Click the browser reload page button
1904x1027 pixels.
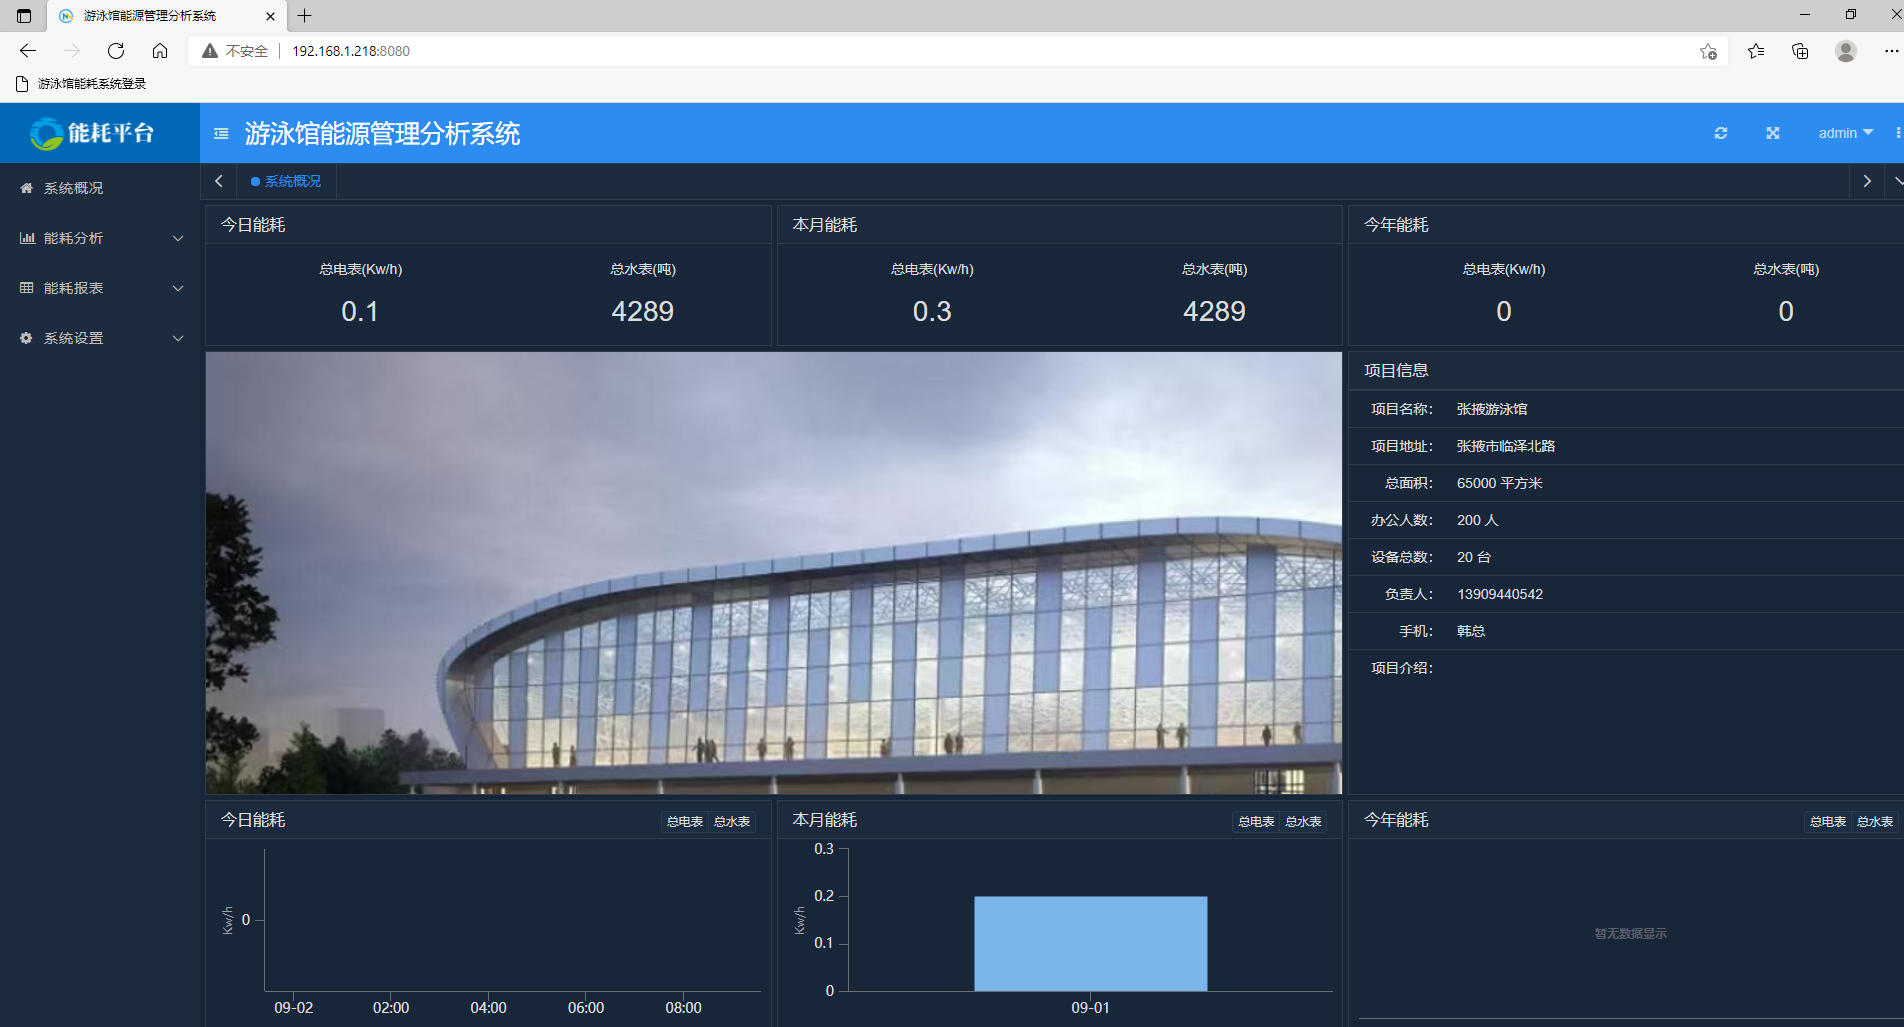pos(116,51)
